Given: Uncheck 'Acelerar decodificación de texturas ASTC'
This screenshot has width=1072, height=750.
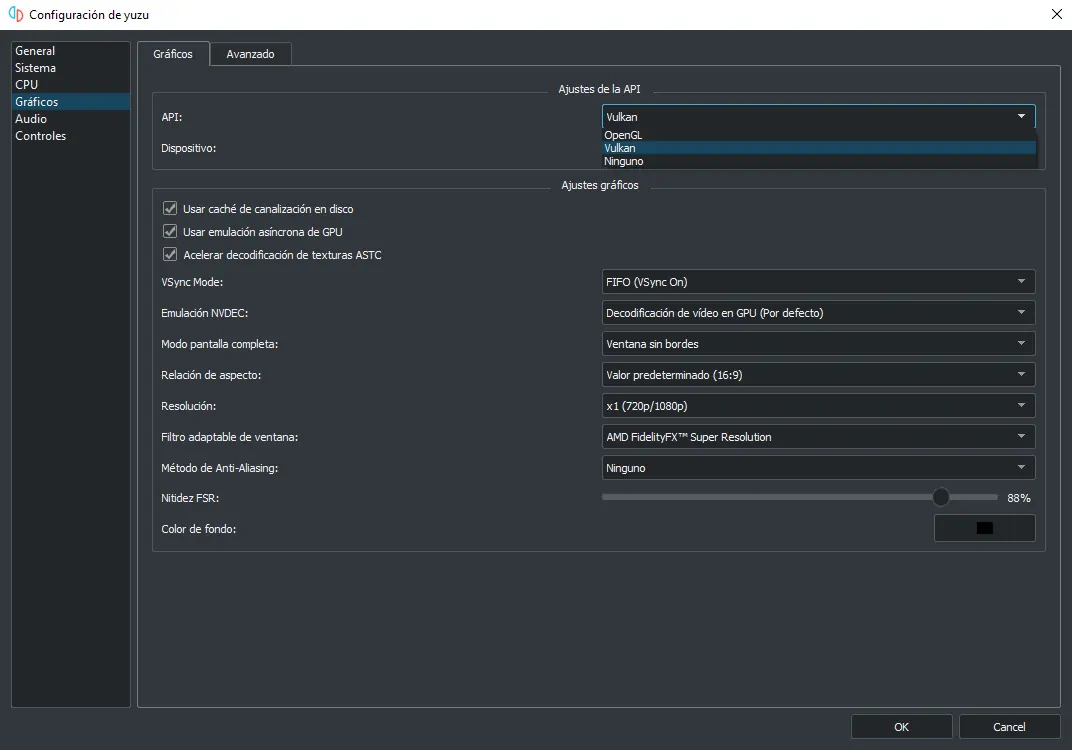Looking at the screenshot, I should click(170, 255).
